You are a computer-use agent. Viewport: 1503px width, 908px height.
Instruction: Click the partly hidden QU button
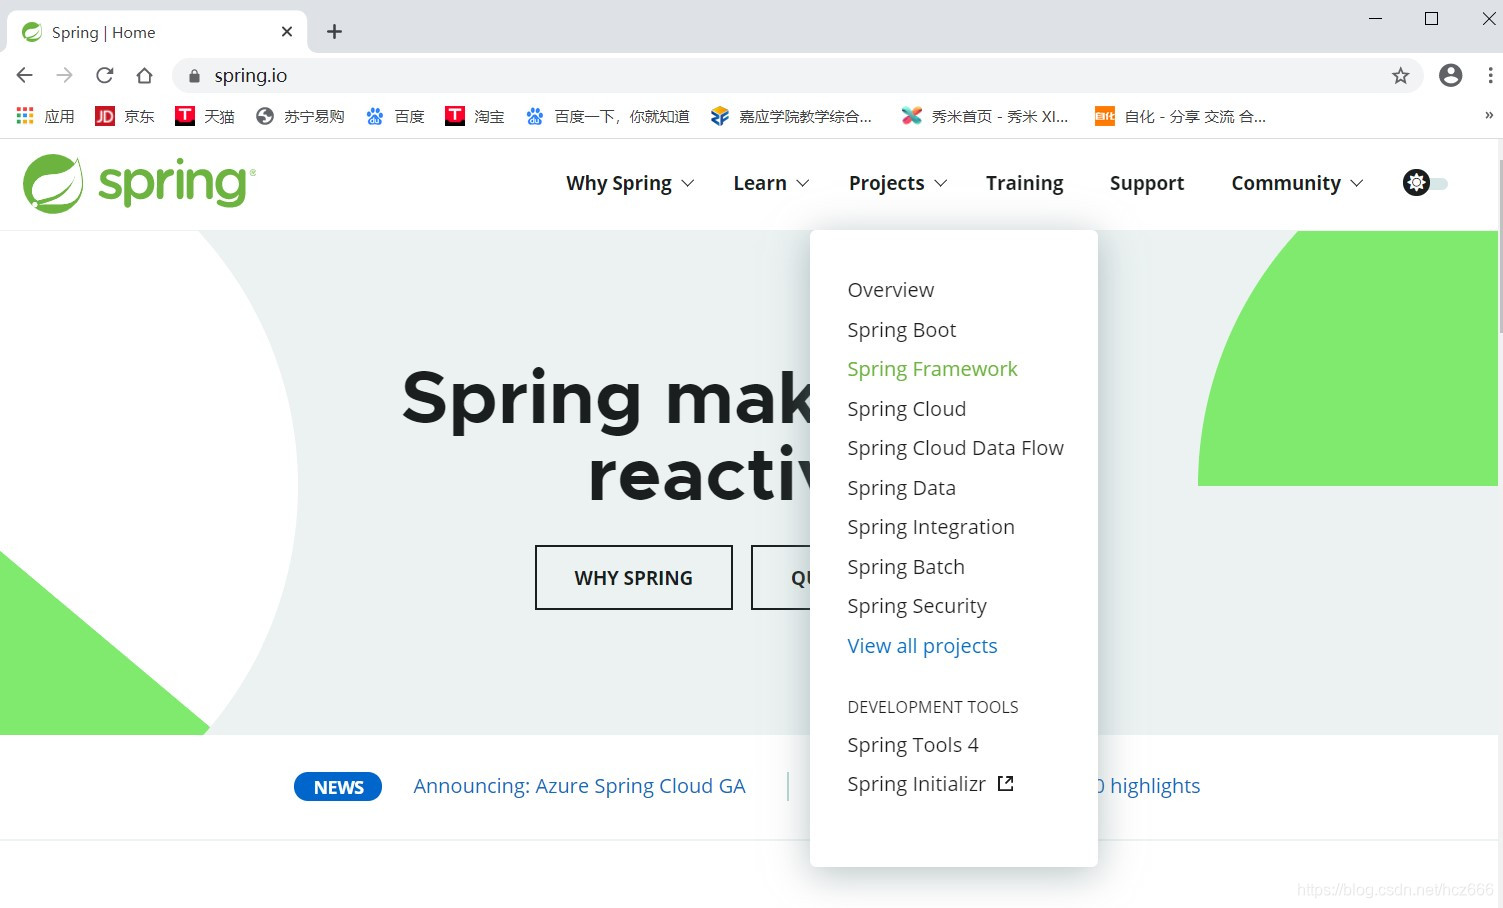click(781, 578)
